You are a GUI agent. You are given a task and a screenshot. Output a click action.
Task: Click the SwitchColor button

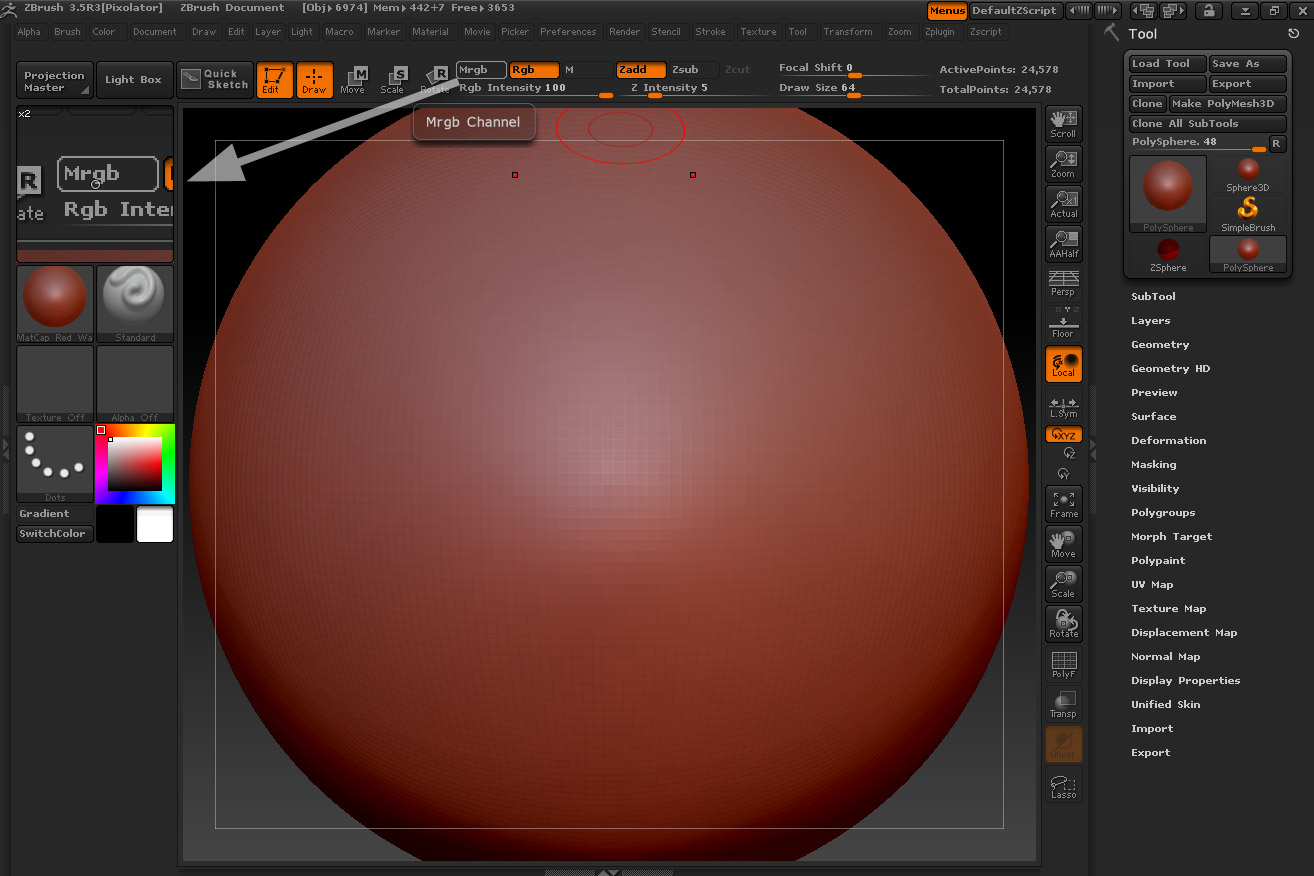(55, 534)
